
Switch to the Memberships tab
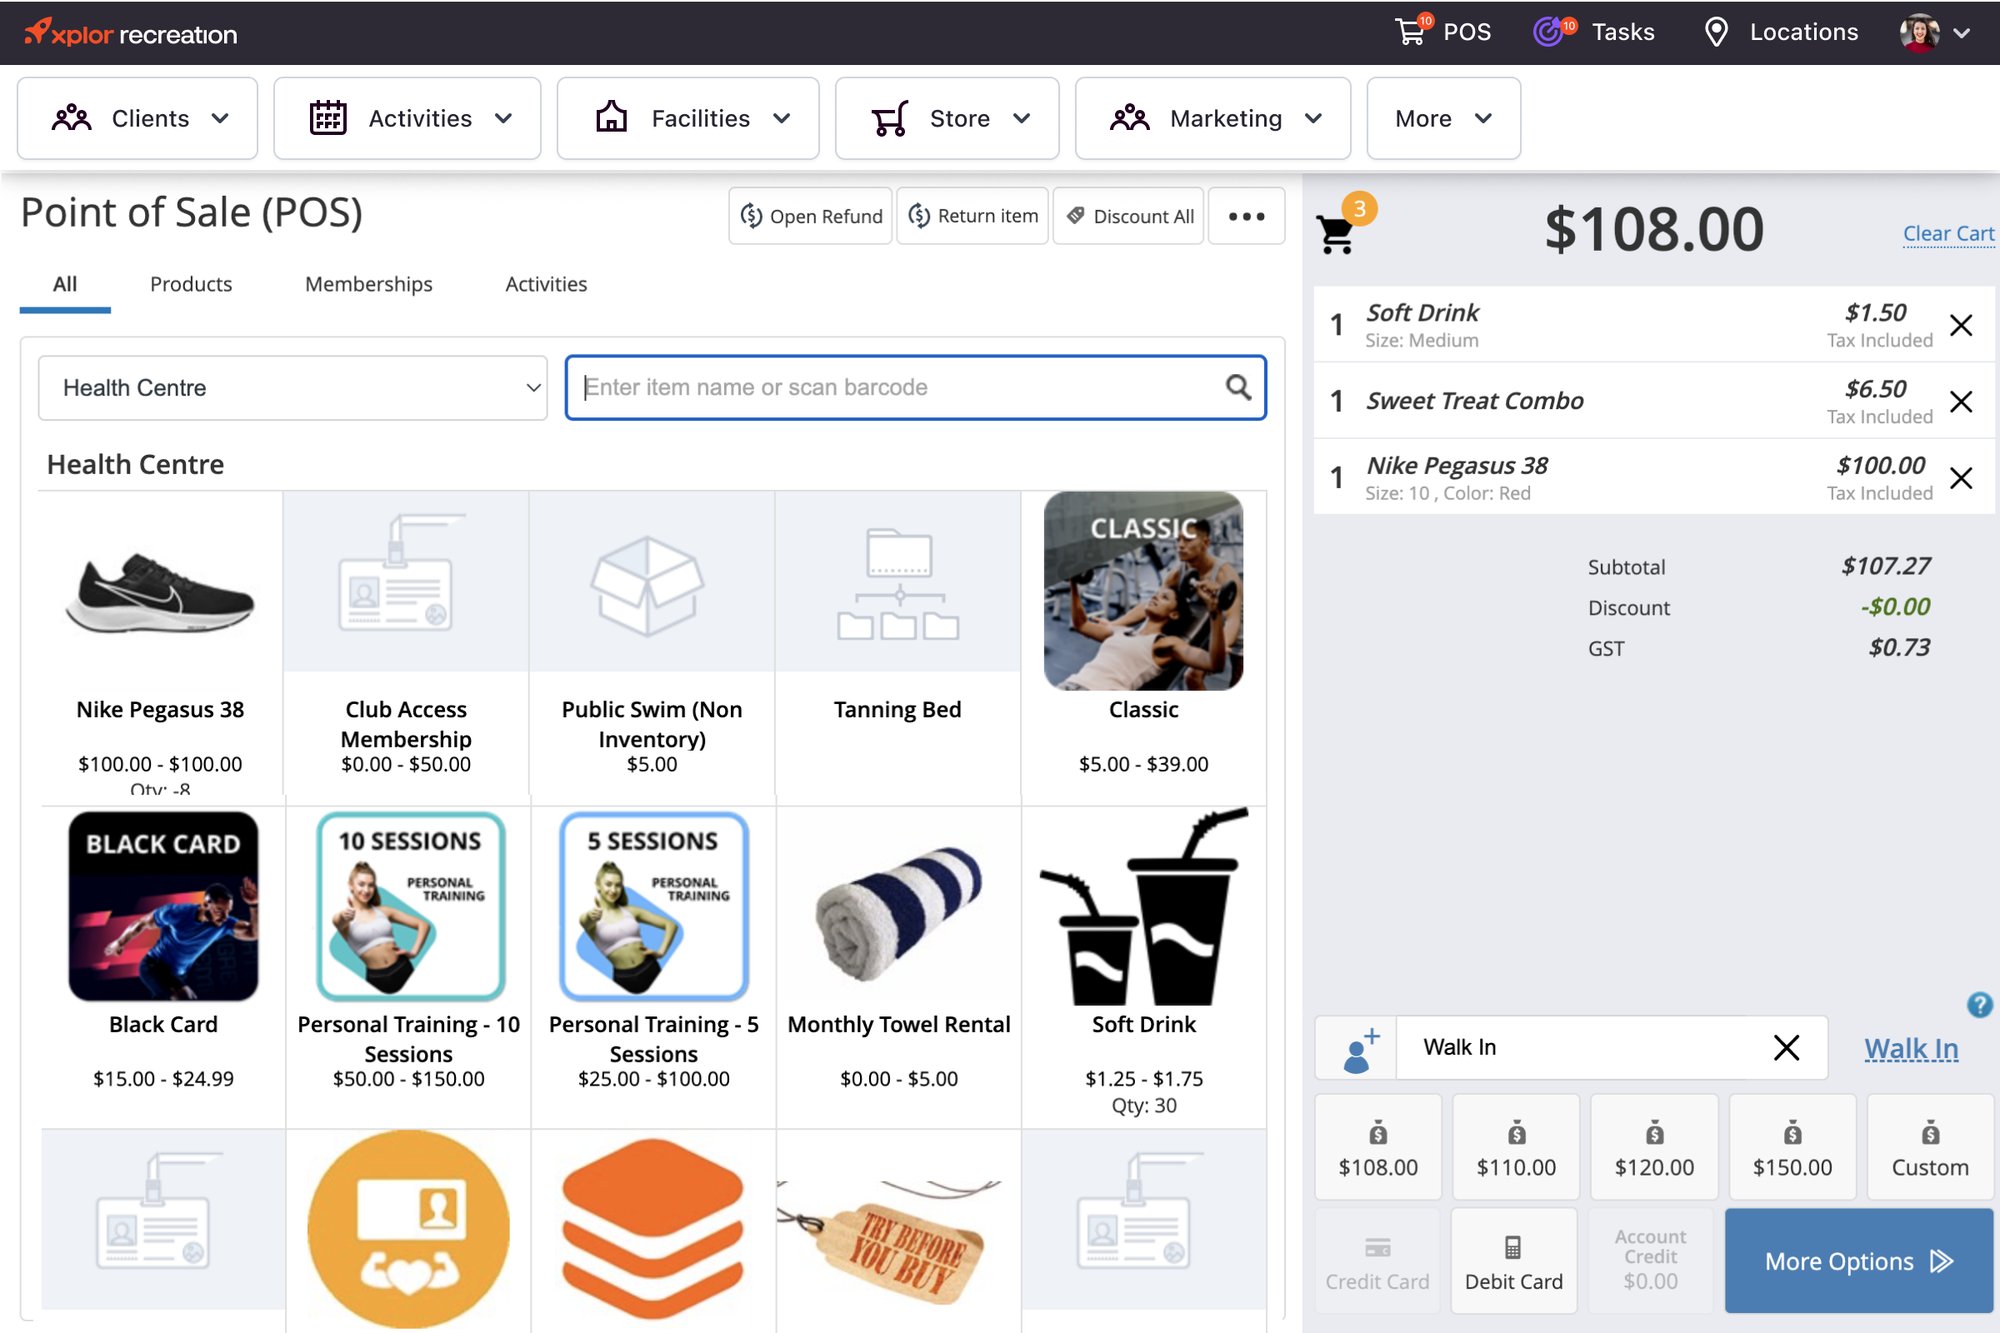(369, 284)
